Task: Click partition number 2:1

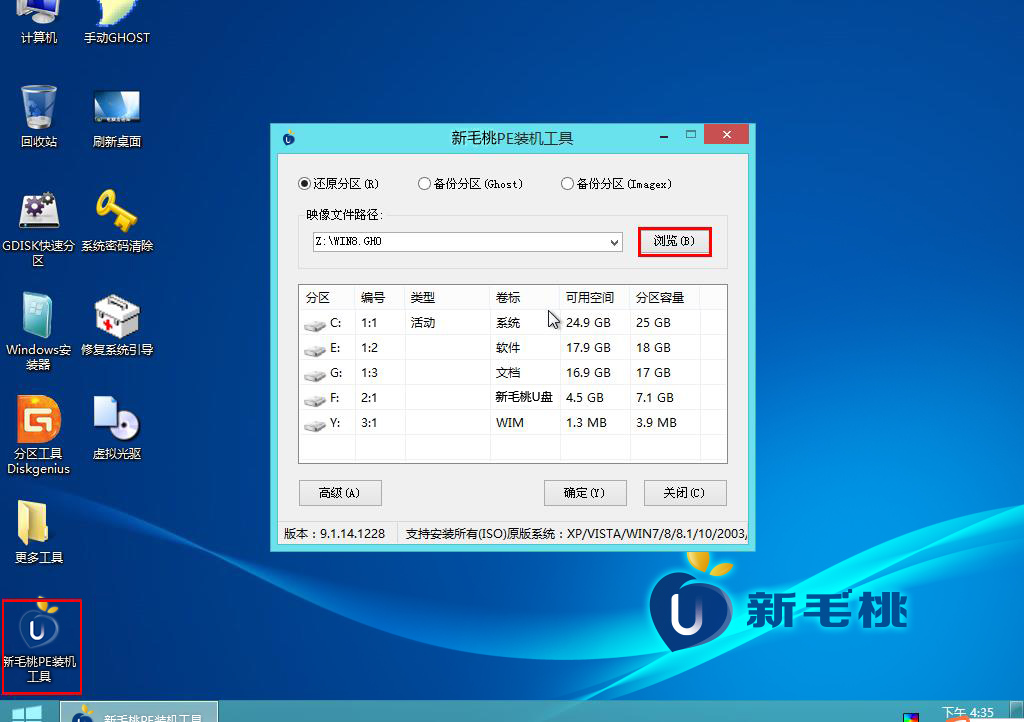Action: [x=369, y=398]
